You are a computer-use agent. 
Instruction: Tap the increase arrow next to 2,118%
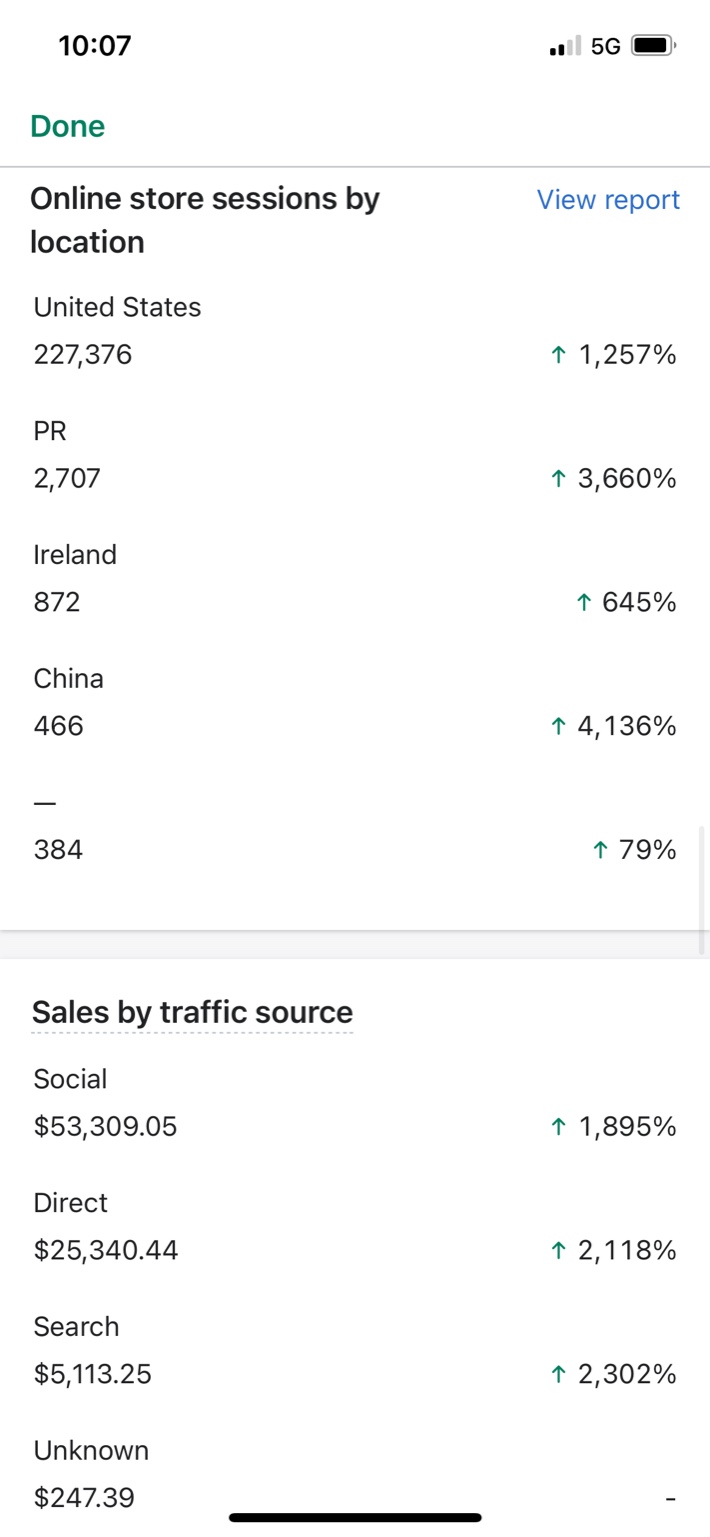point(559,1251)
